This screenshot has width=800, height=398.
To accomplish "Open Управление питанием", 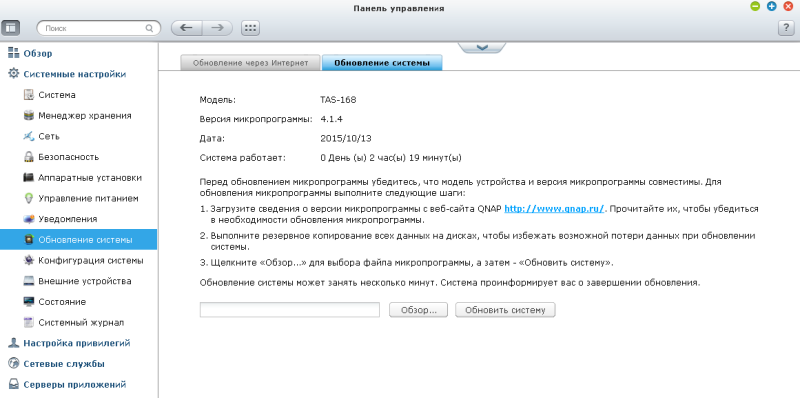I will point(88,198).
